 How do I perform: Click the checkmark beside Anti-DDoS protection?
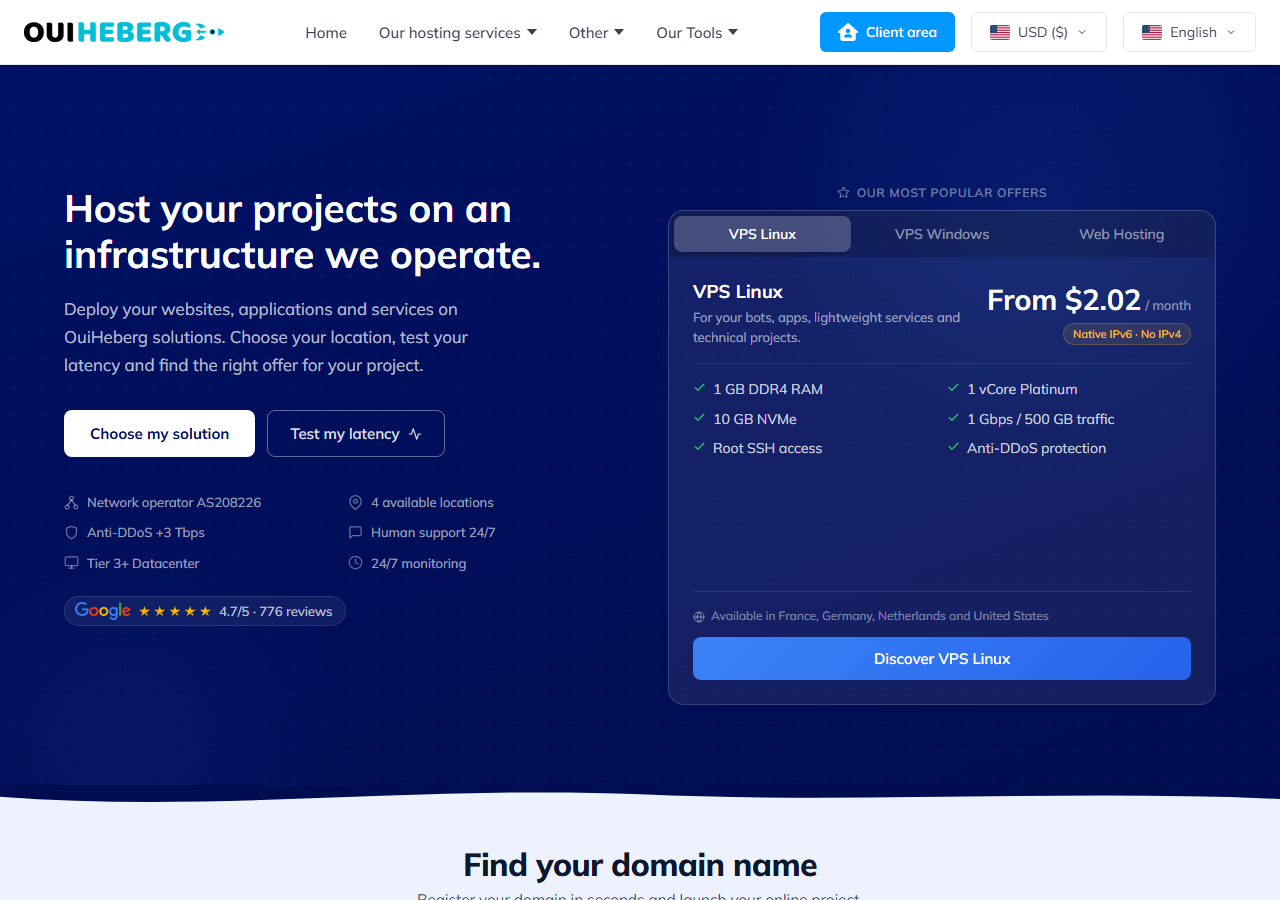[x=953, y=447]
